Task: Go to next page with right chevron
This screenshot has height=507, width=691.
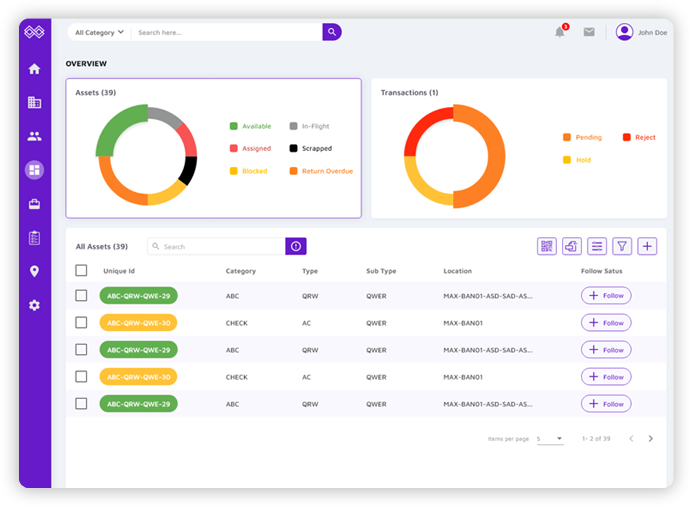Action: point(651,439)
